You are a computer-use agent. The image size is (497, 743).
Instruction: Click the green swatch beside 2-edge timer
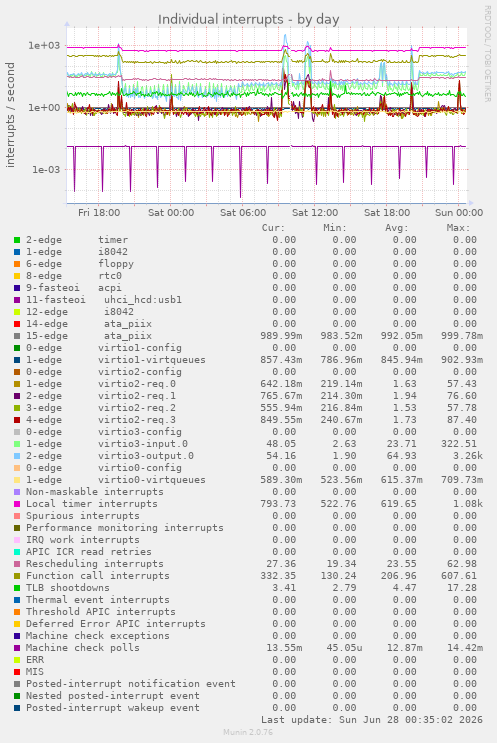17,240
